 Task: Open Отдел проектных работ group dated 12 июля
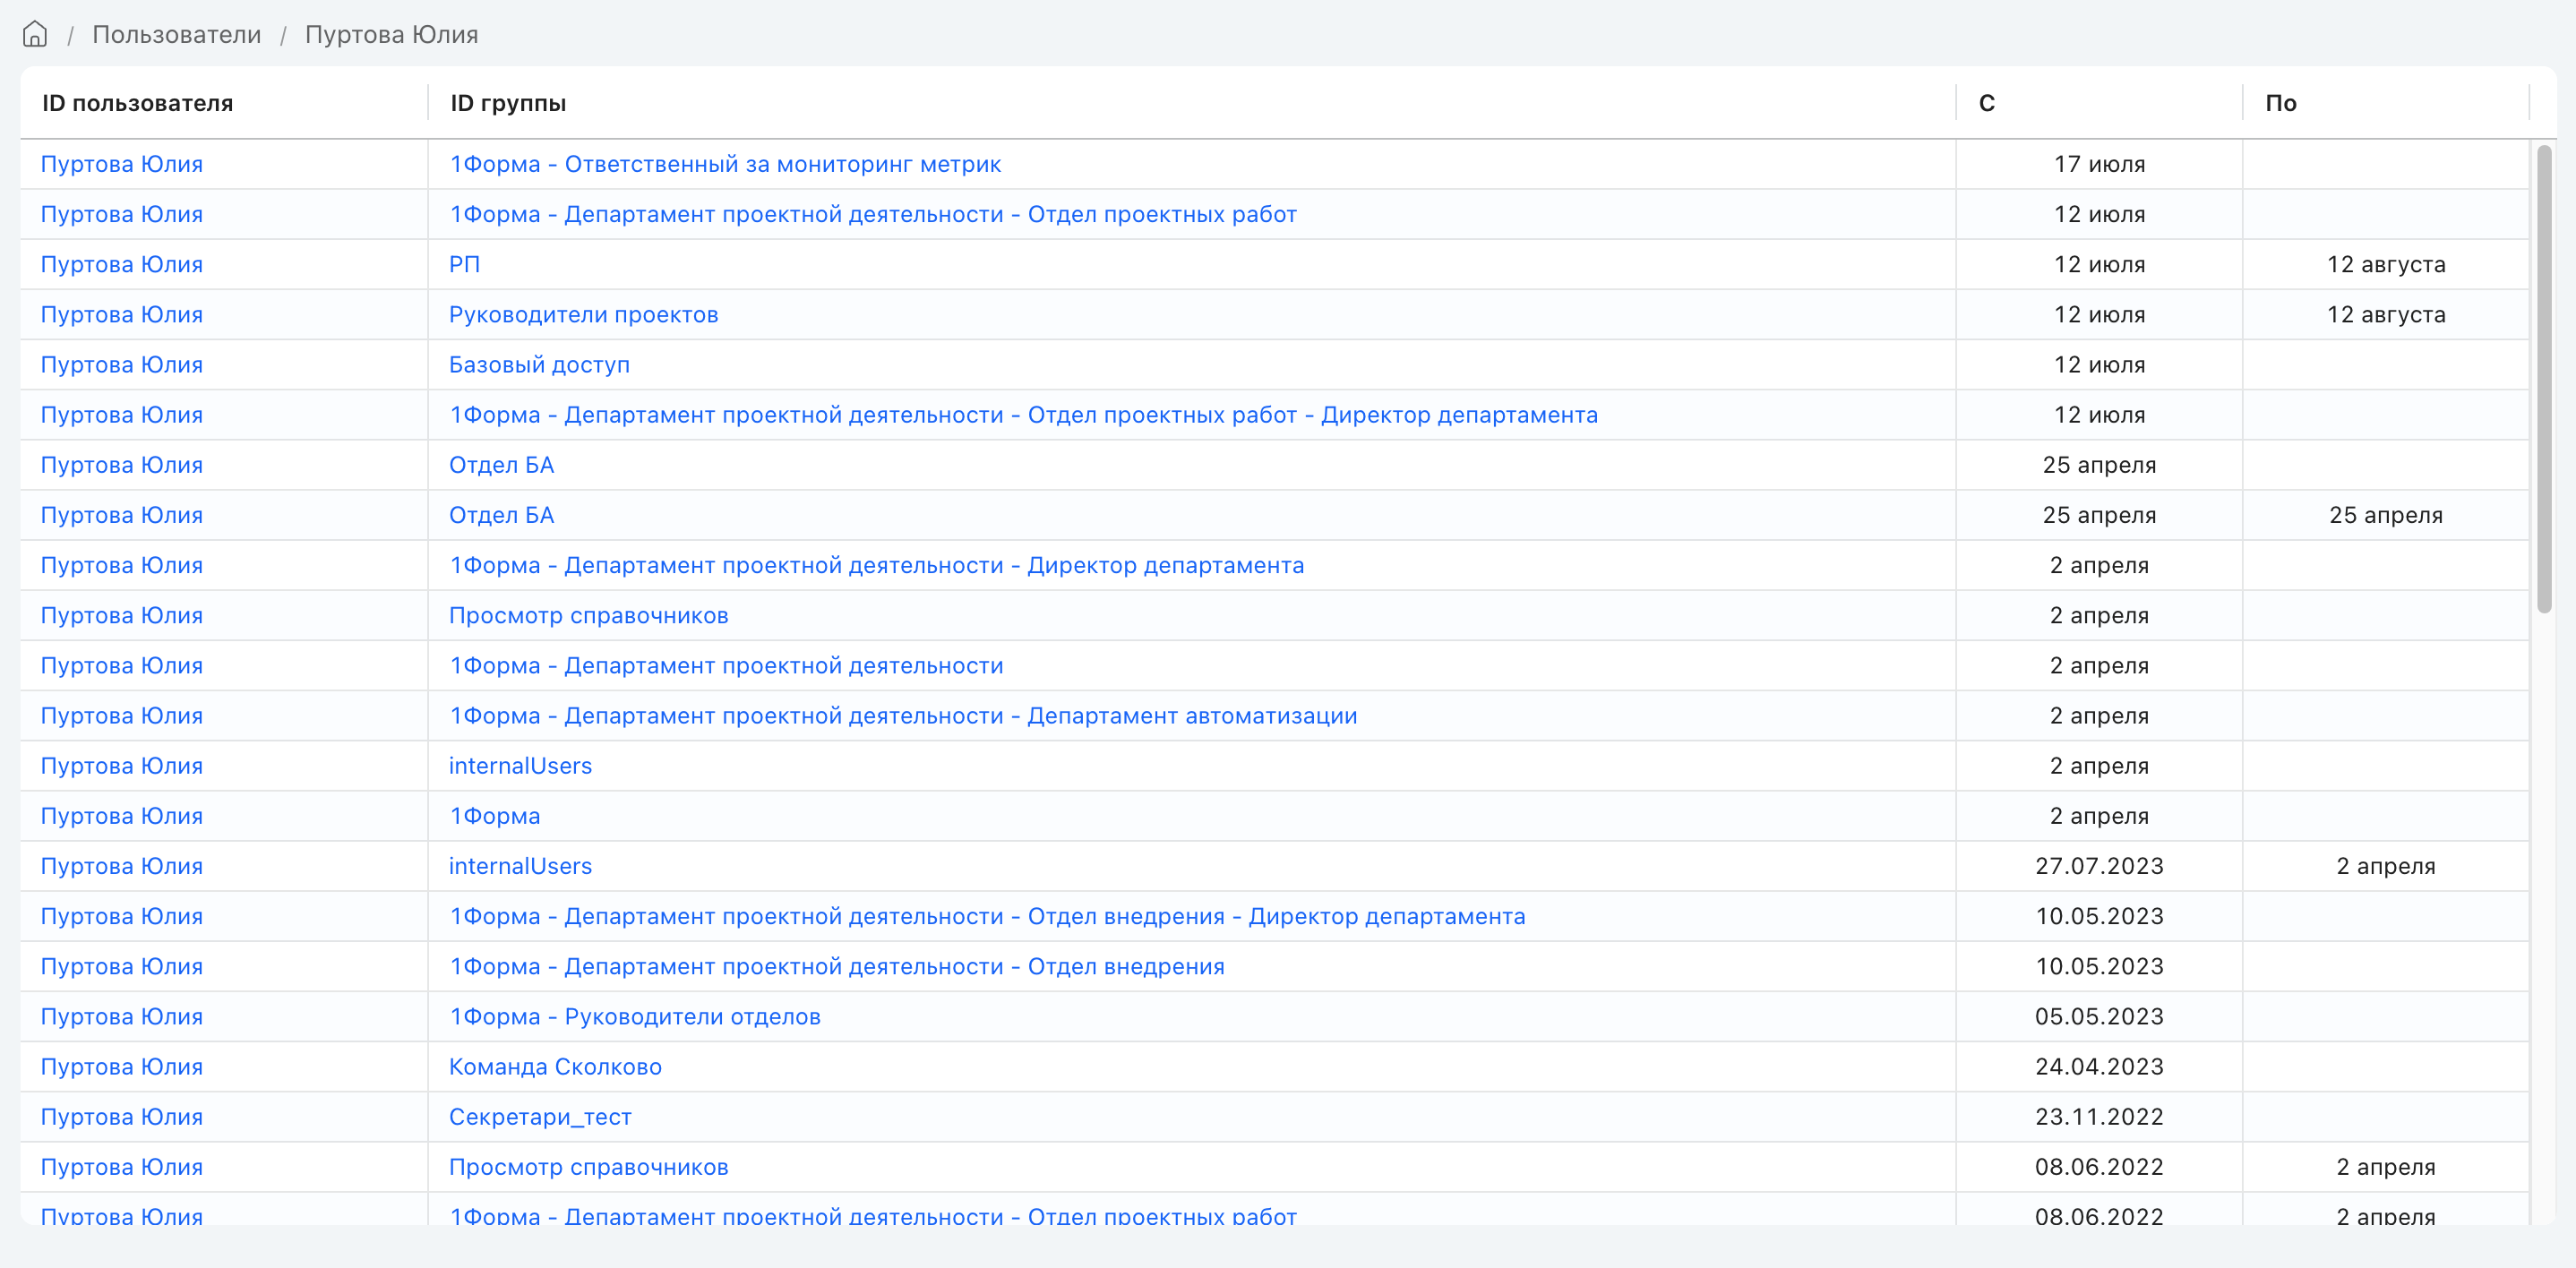[872, 214]
